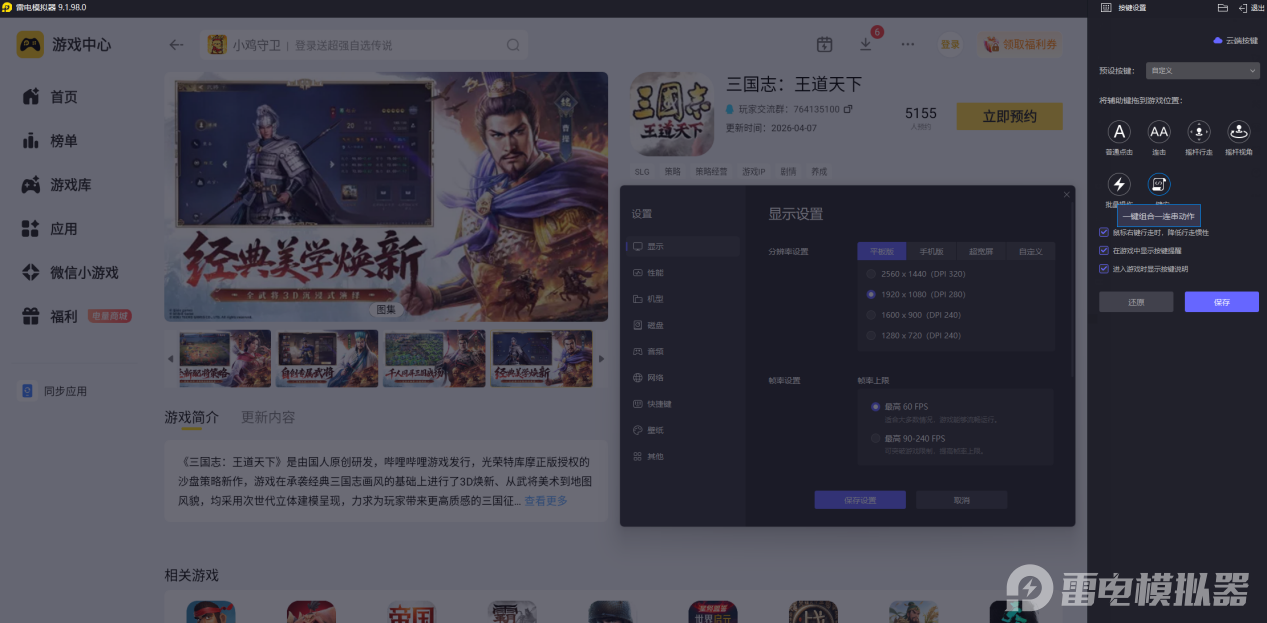Open the three-dots more menu in the top bar
The height and width of the screenshot is (623, 1267).
click(908, 44)
